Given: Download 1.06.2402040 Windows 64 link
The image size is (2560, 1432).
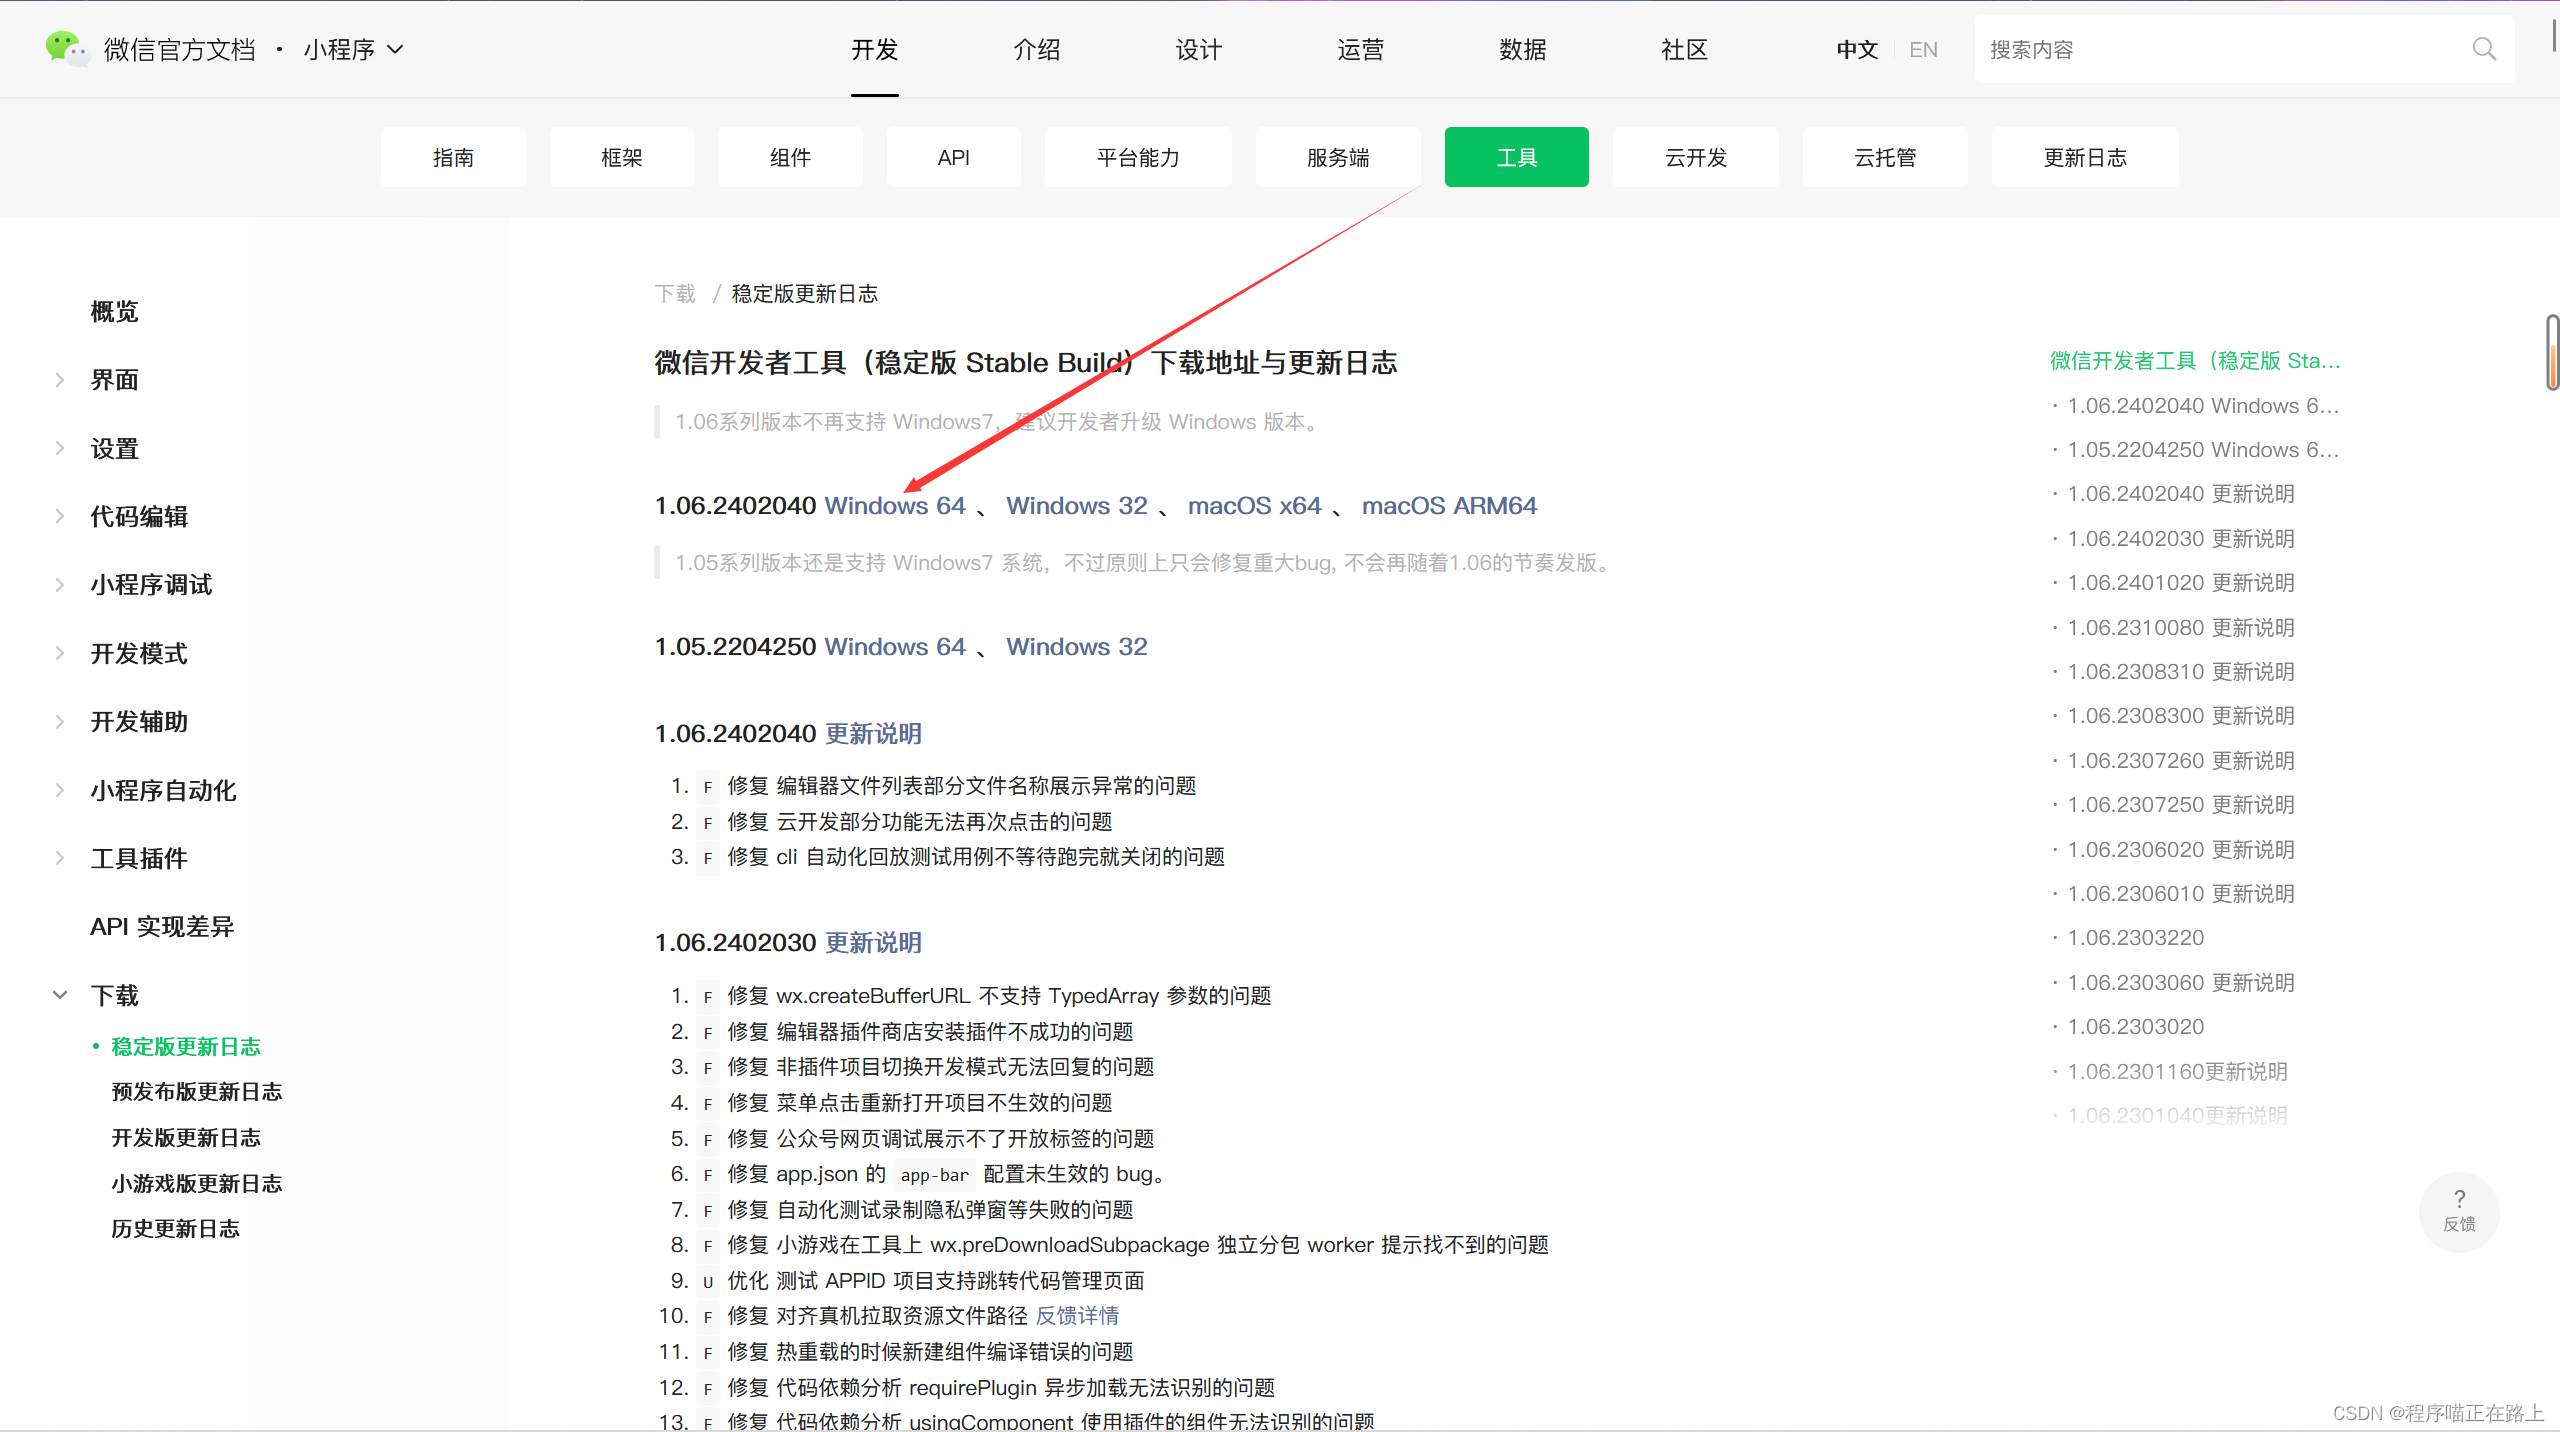Looking at the screenshot, I should 894,506.
